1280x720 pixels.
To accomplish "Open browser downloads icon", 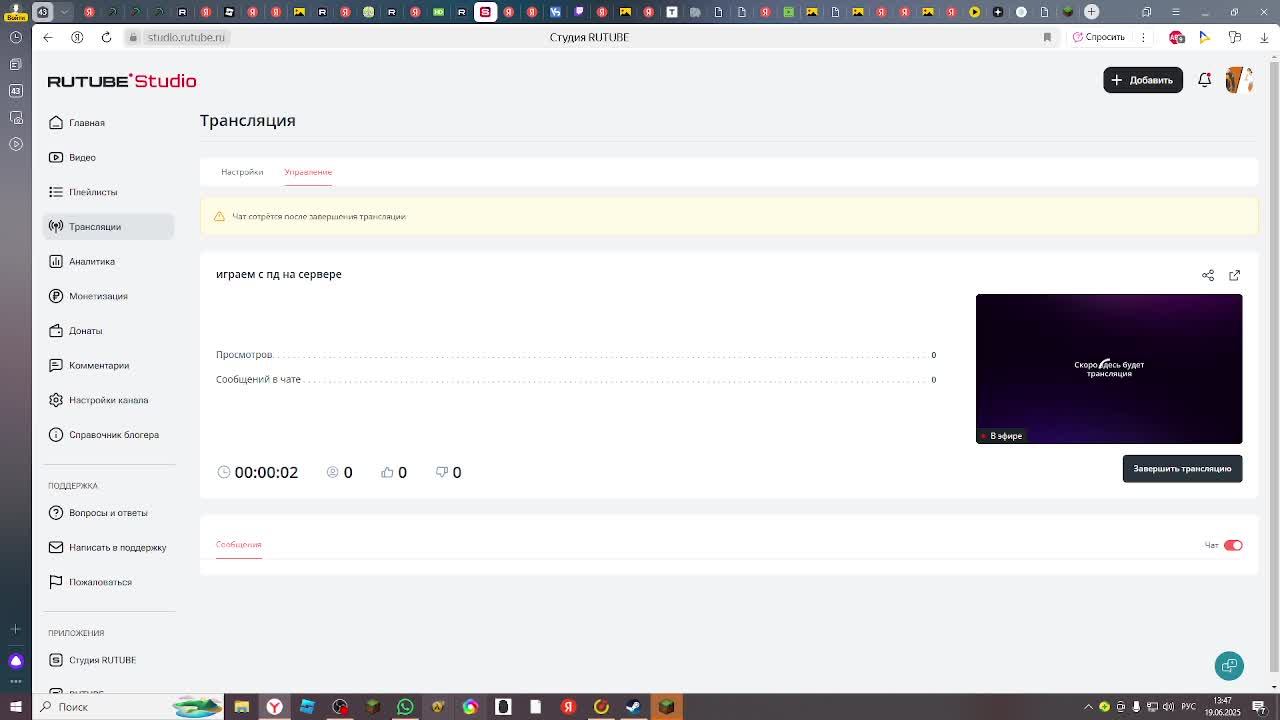I will click(x=1264, y=37).
